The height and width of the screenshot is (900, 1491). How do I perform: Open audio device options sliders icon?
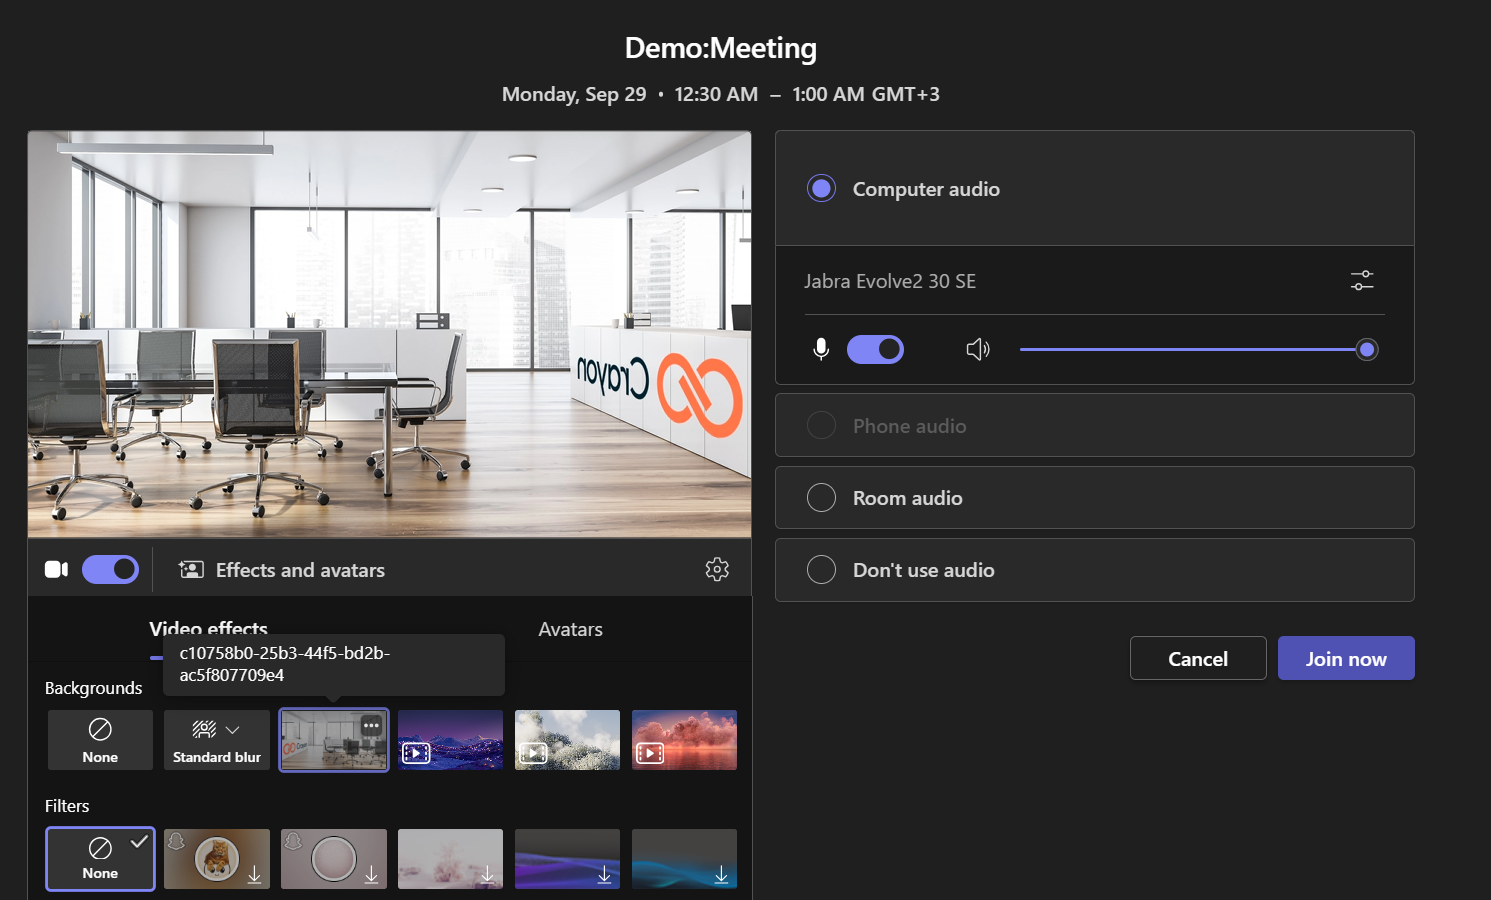point(1361,281)
